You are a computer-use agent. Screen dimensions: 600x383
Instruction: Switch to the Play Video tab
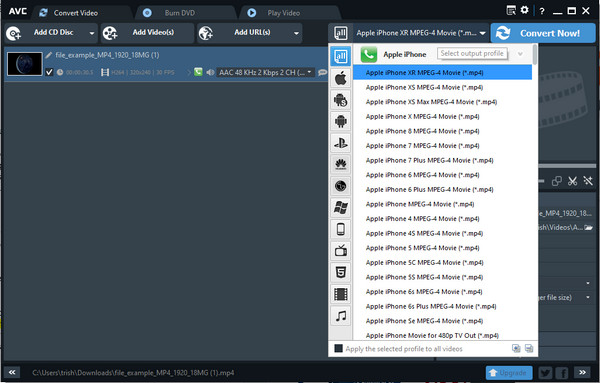pyautogui.click(x=284, y=13)
